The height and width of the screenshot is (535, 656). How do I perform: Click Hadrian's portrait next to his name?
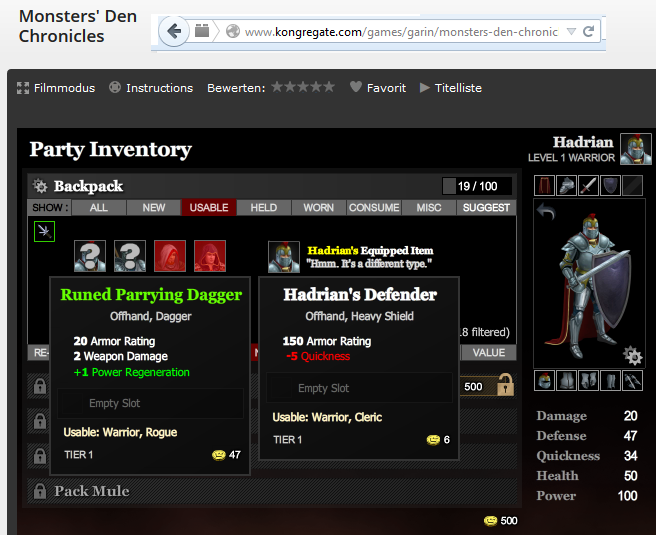coord(635,149)
